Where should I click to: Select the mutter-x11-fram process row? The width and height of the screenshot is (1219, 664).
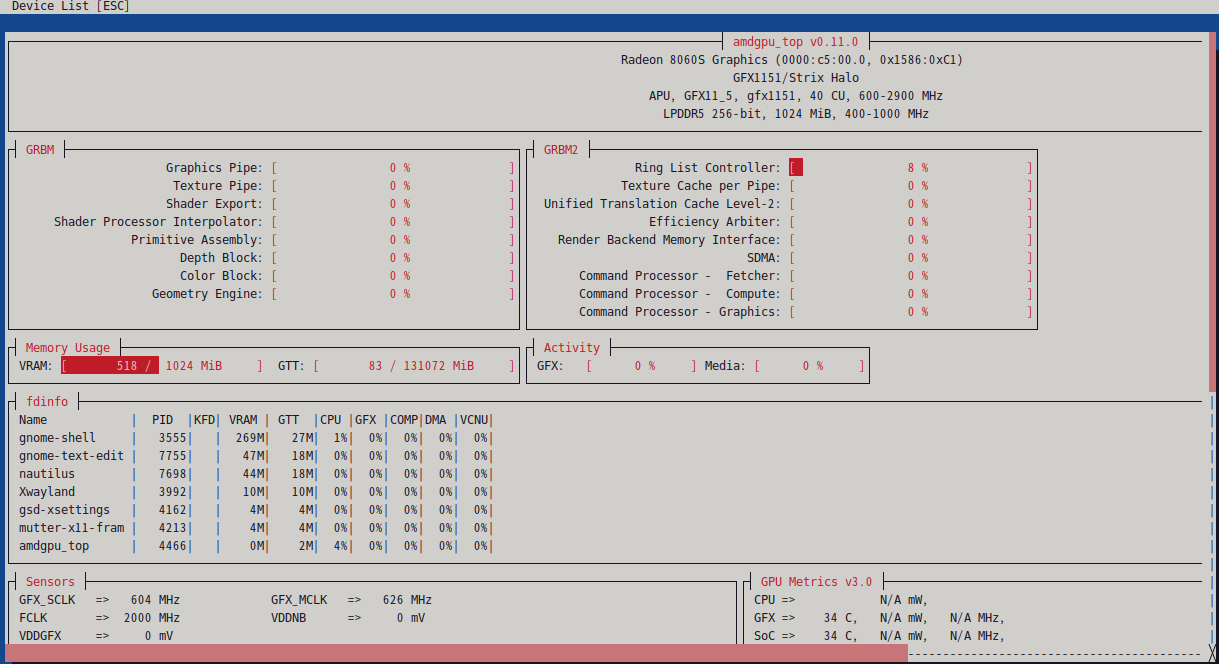point(255,528)
